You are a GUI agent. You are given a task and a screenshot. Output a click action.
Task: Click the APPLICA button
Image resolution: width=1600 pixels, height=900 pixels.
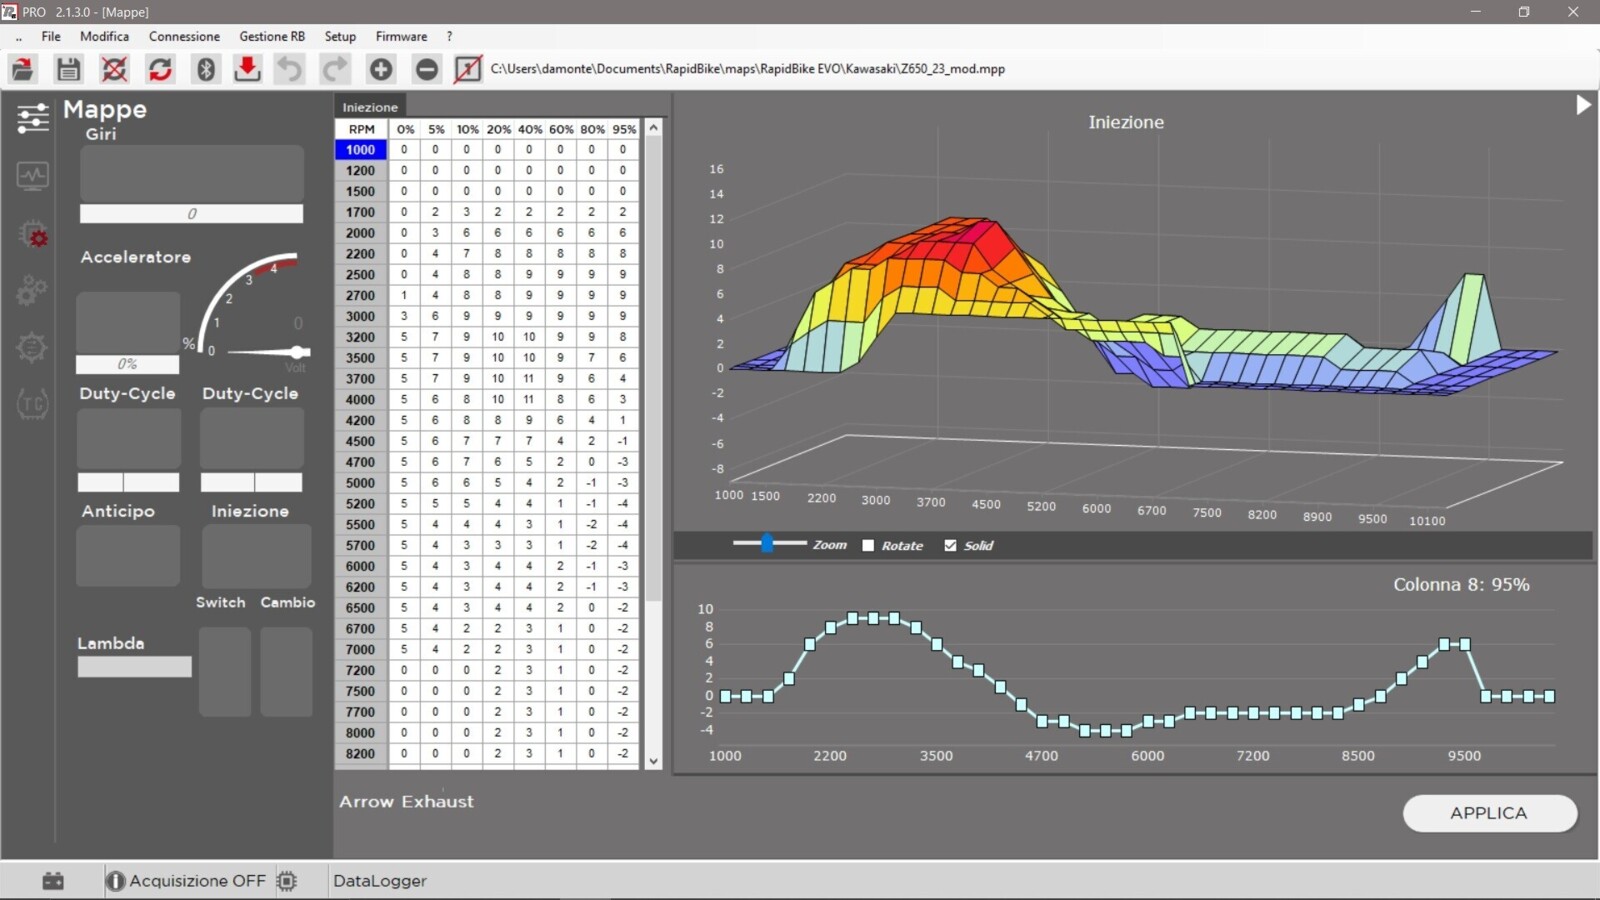1489,813
